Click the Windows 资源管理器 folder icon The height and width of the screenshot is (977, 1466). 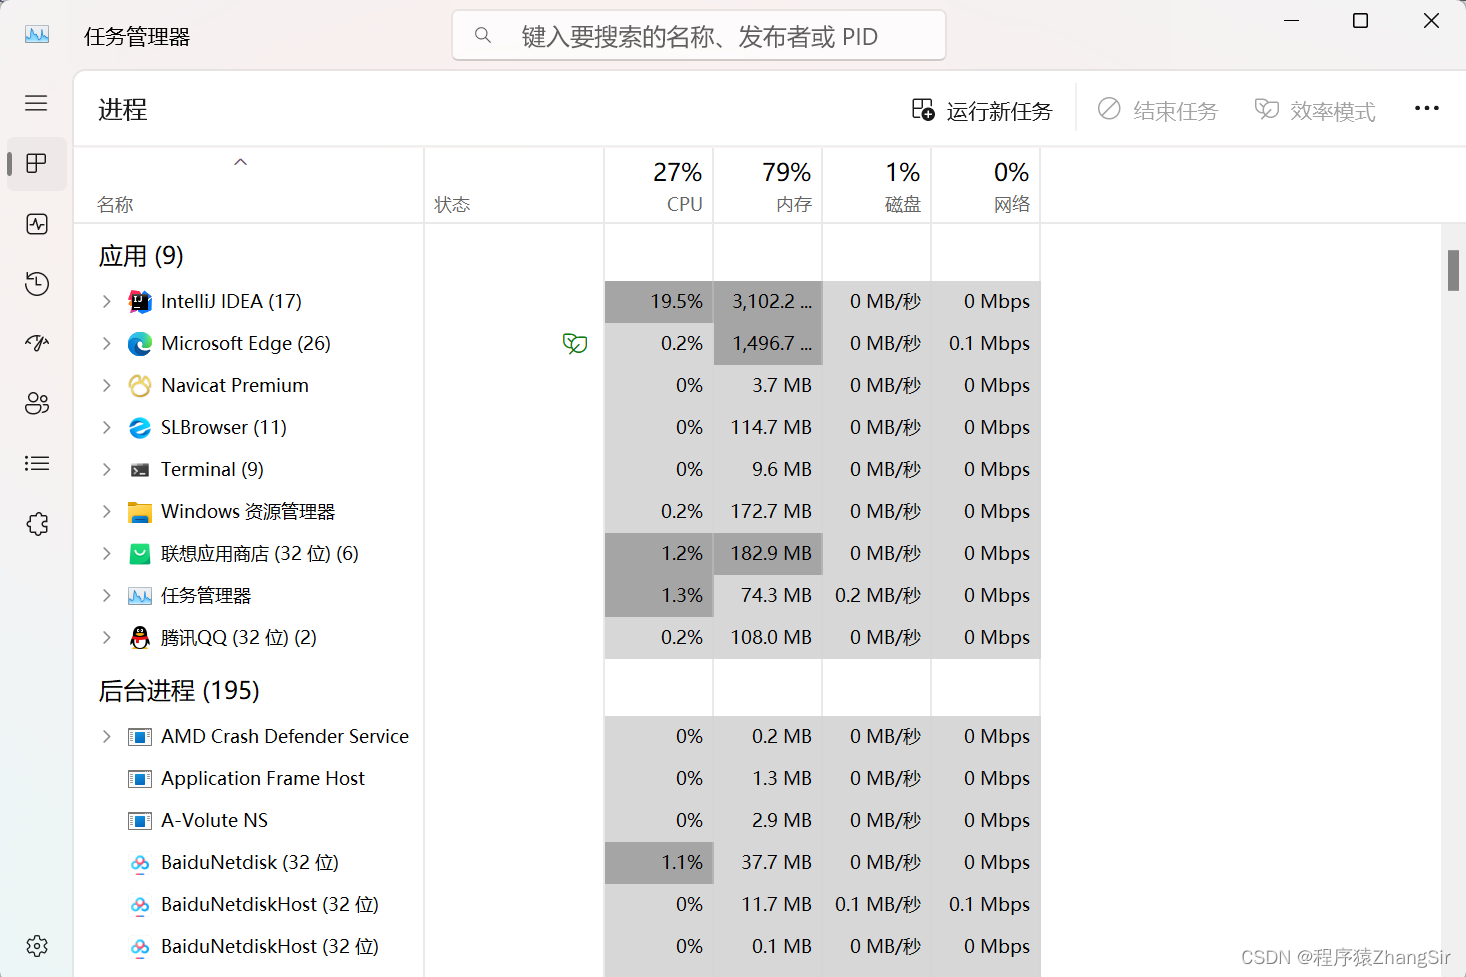point(140,512)
